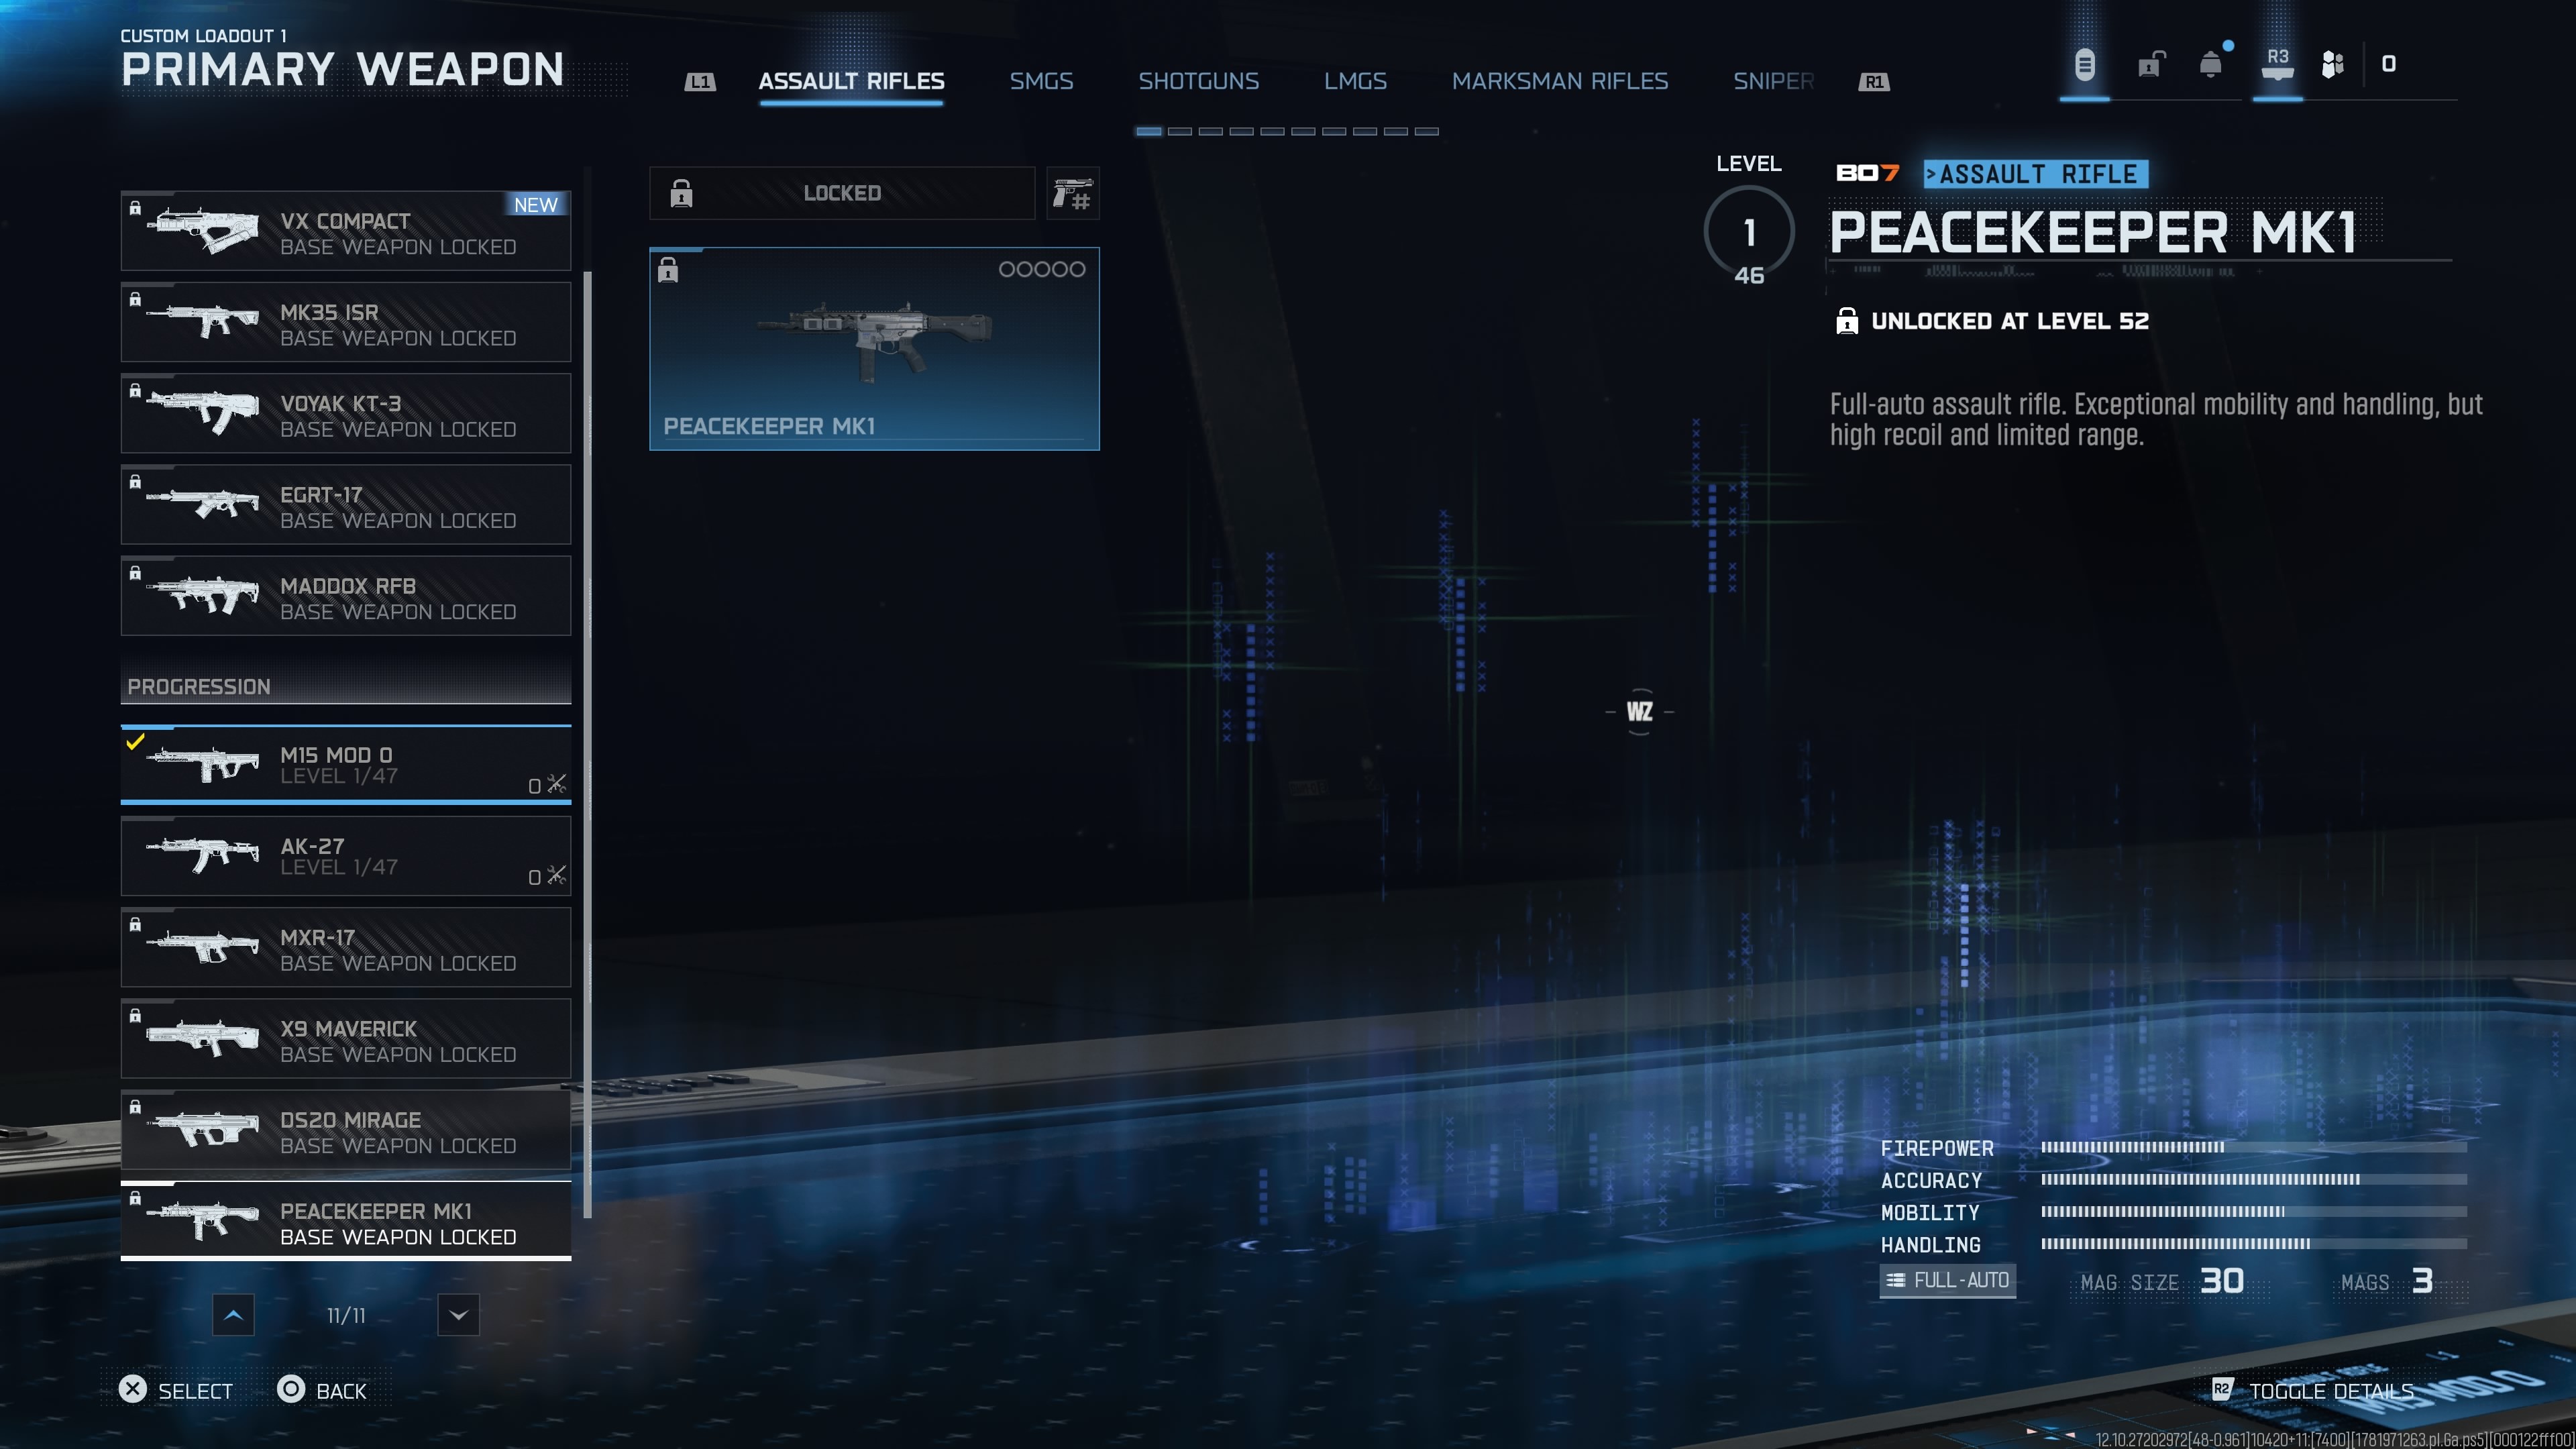Click the Handling stat bar
Image resolution: width=2576 pixels, height=1449 pixels.
[x=2253, y=1244]
